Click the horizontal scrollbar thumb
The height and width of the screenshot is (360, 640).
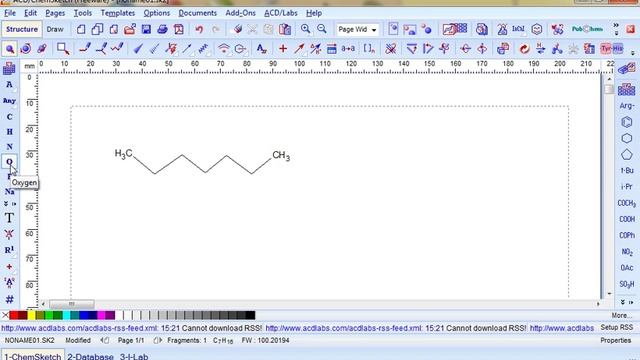(72, 304)
